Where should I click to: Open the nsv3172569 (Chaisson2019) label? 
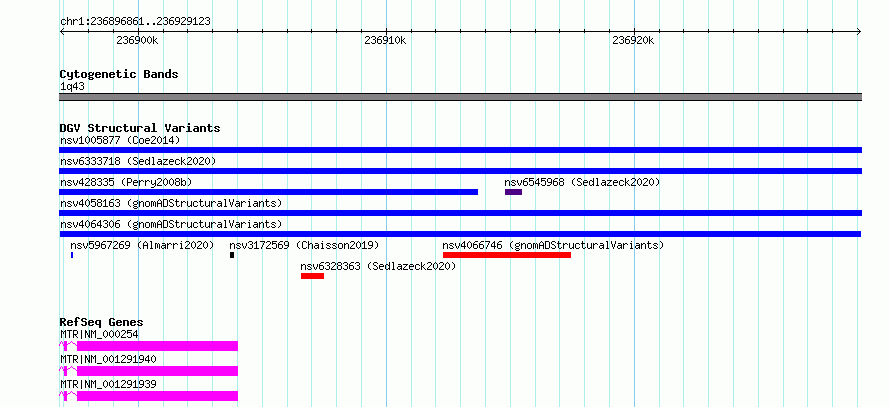point(304,245)
